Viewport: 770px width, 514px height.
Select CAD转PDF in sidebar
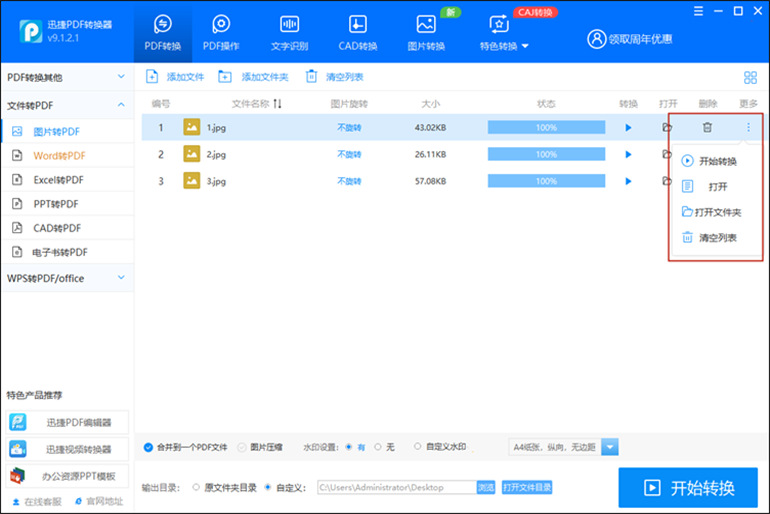(67, 228)
